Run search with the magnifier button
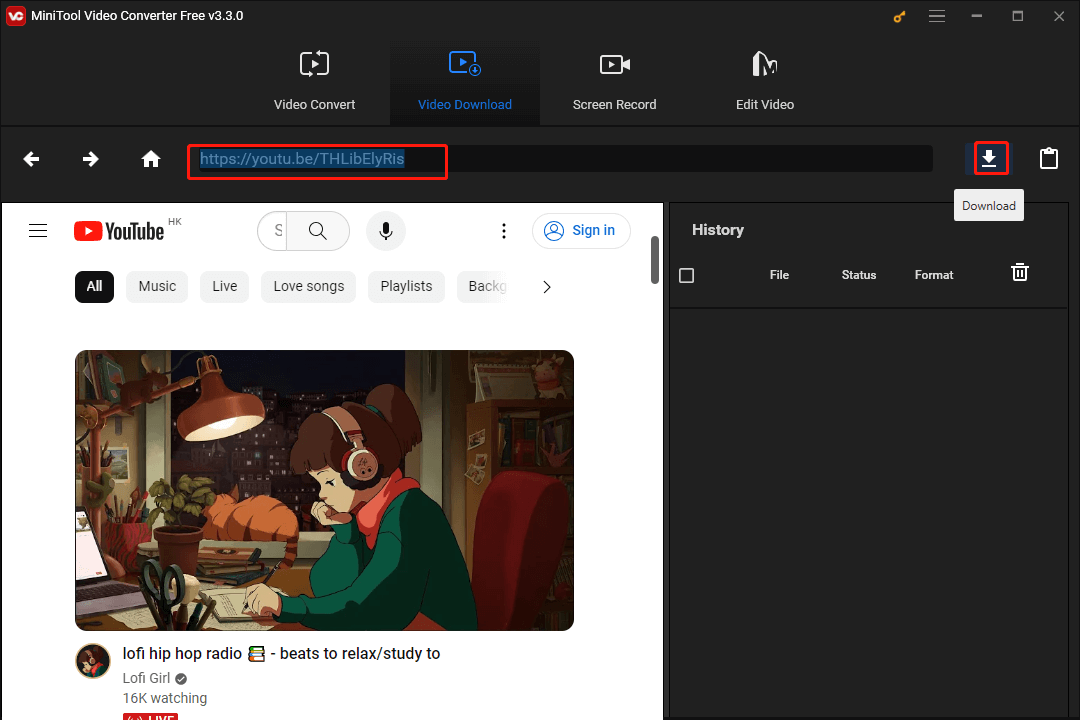1080x720 pixels. pos(318,231)
